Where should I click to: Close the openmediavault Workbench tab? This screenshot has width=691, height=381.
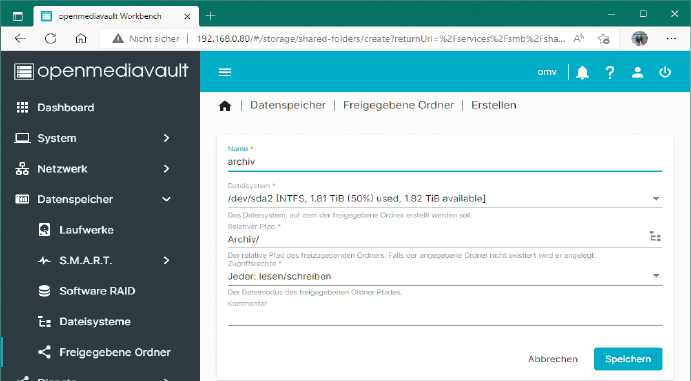187,17
